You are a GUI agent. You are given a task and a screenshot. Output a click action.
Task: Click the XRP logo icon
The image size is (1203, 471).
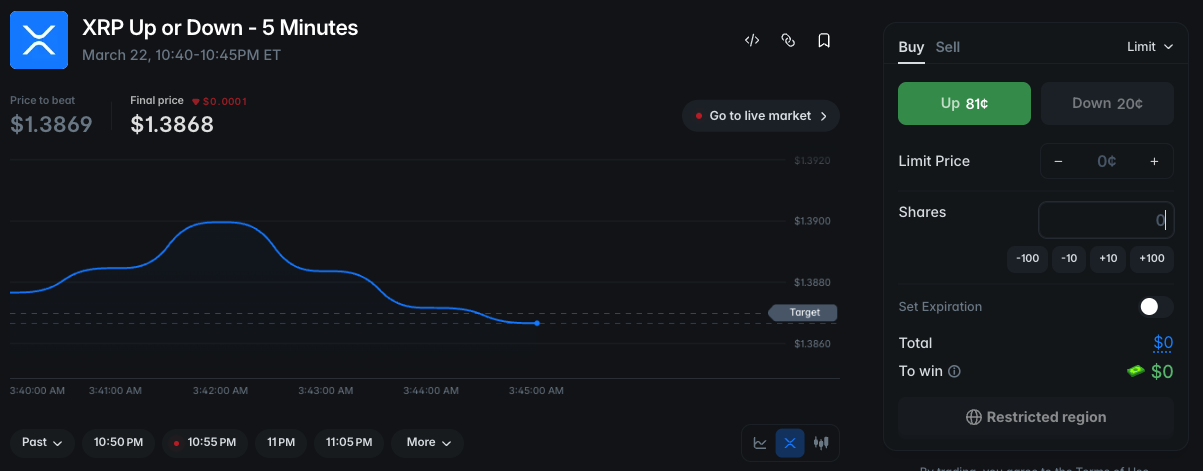click(x=39, y=40)
